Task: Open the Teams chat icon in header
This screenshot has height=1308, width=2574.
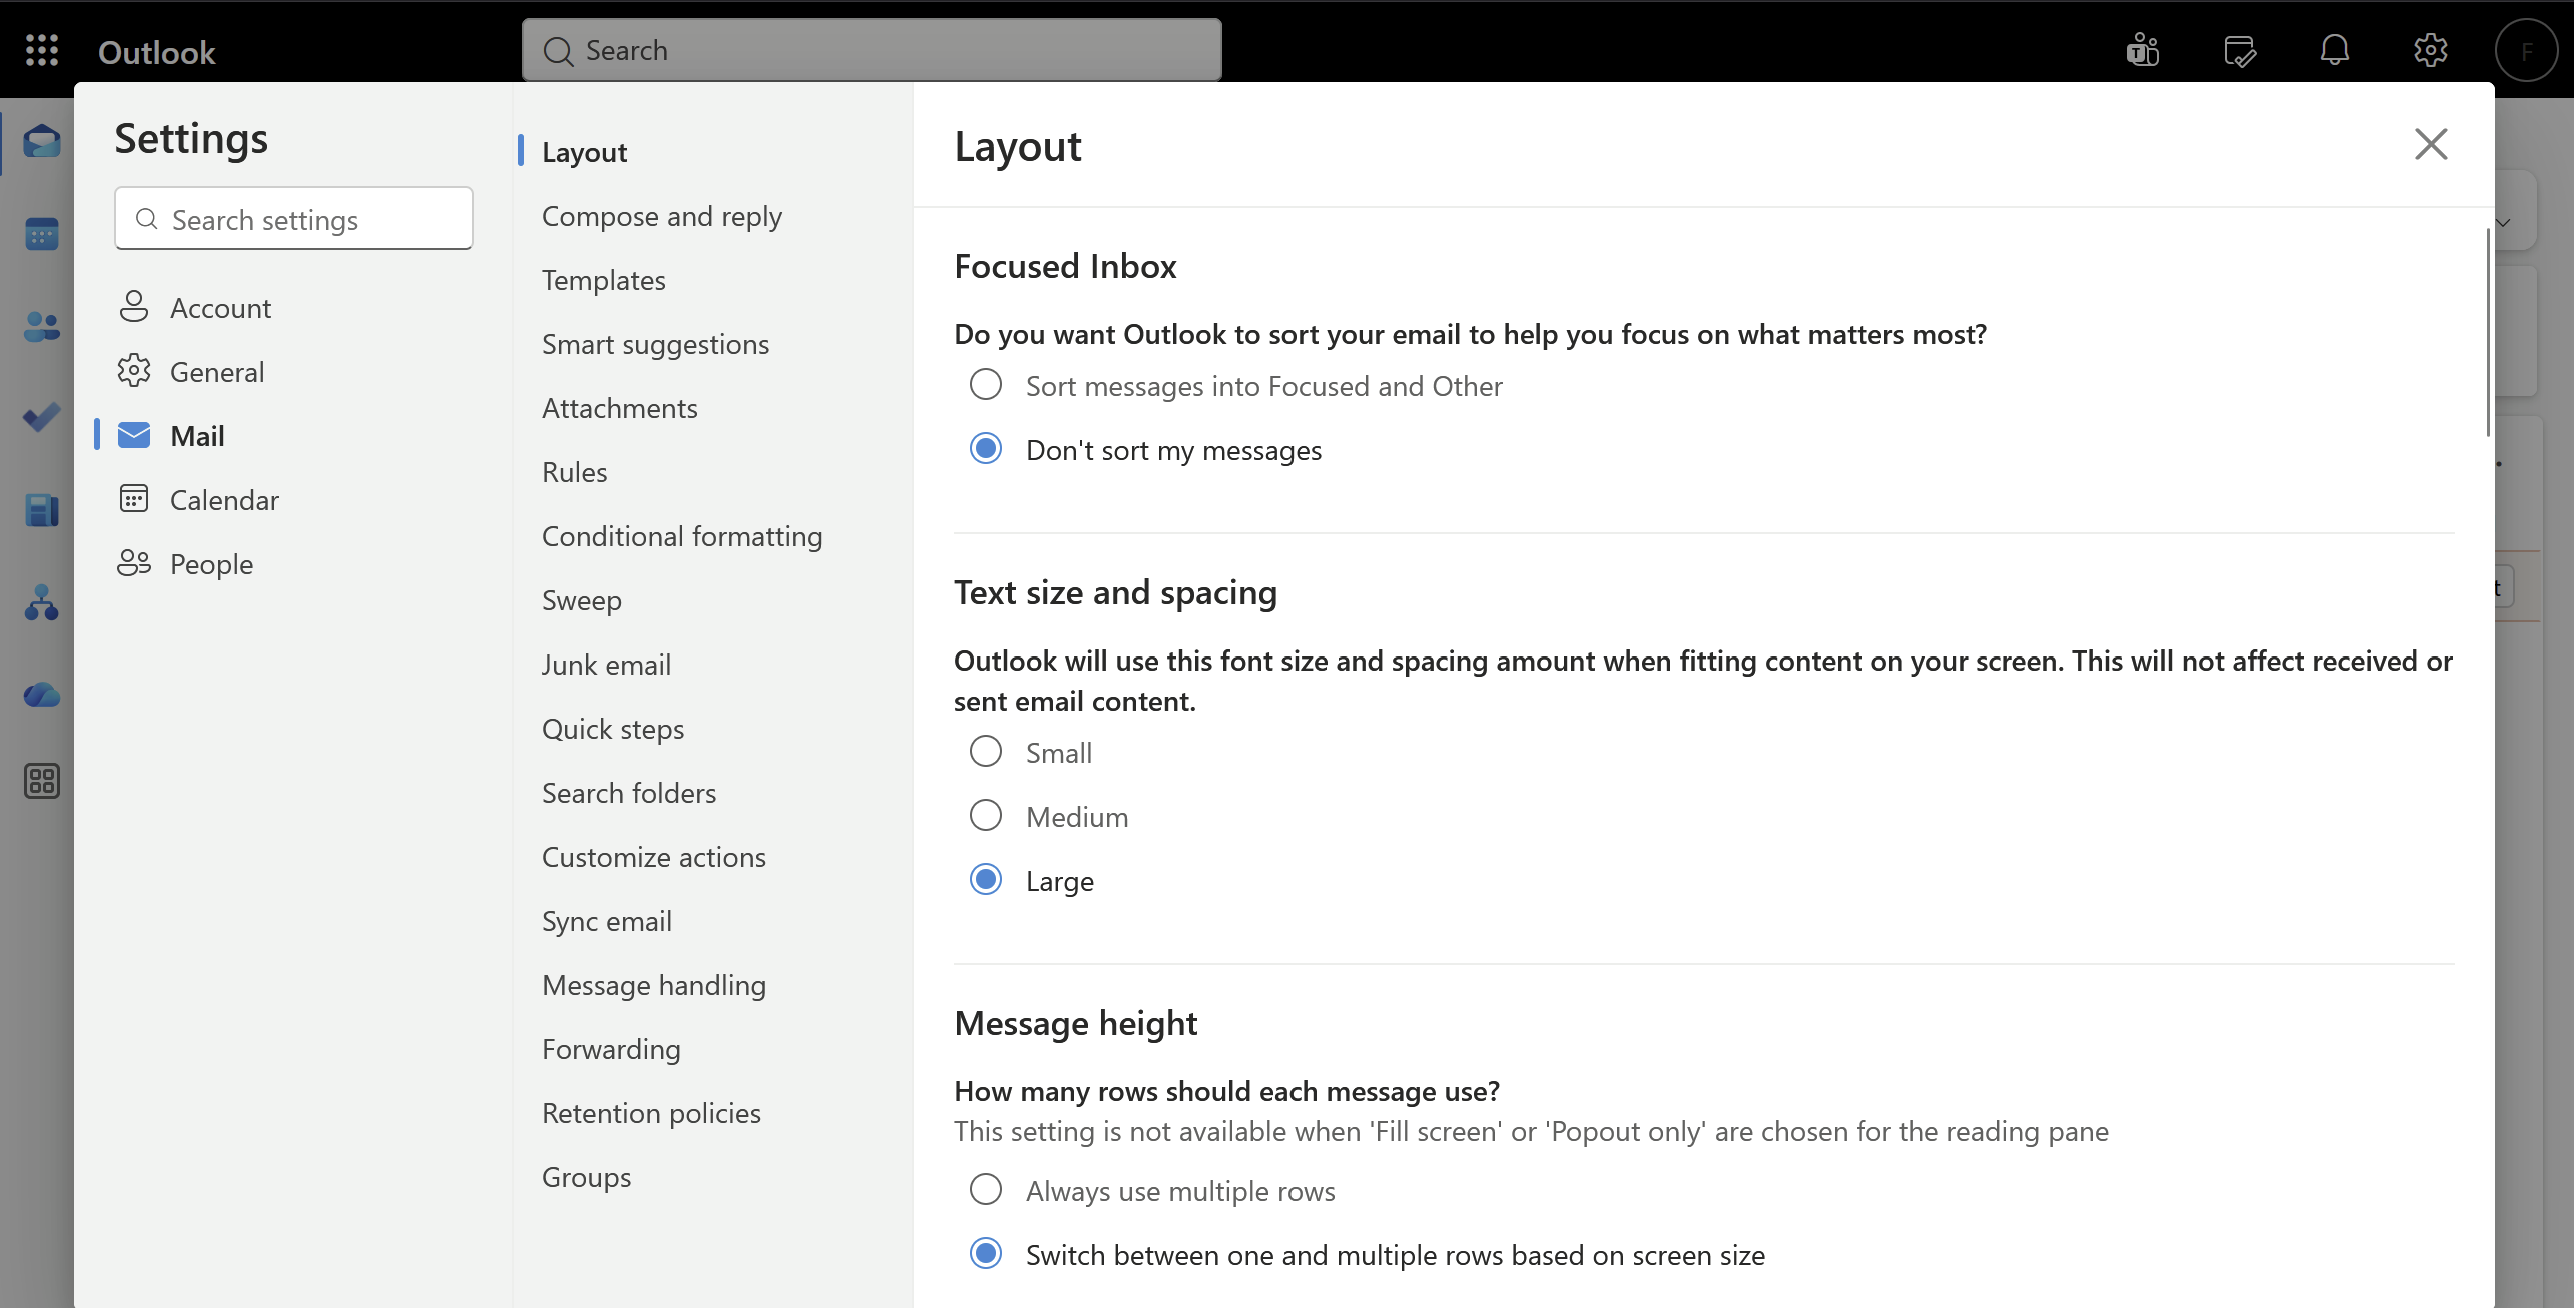Action: click(2142, 50)
